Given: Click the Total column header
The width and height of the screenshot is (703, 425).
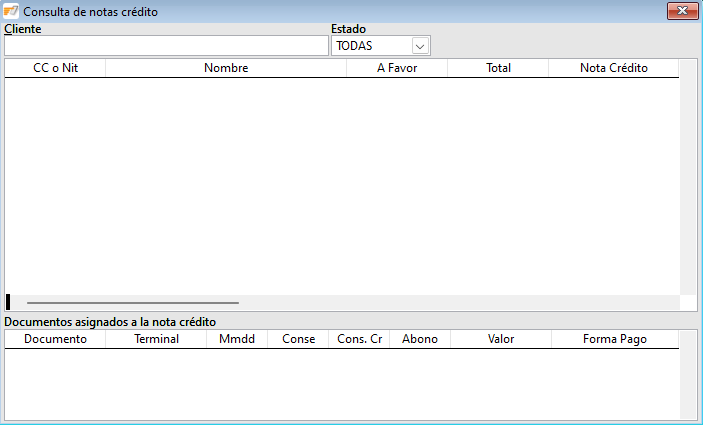Looking at the screenshot, I should click(x=498, y=68).
